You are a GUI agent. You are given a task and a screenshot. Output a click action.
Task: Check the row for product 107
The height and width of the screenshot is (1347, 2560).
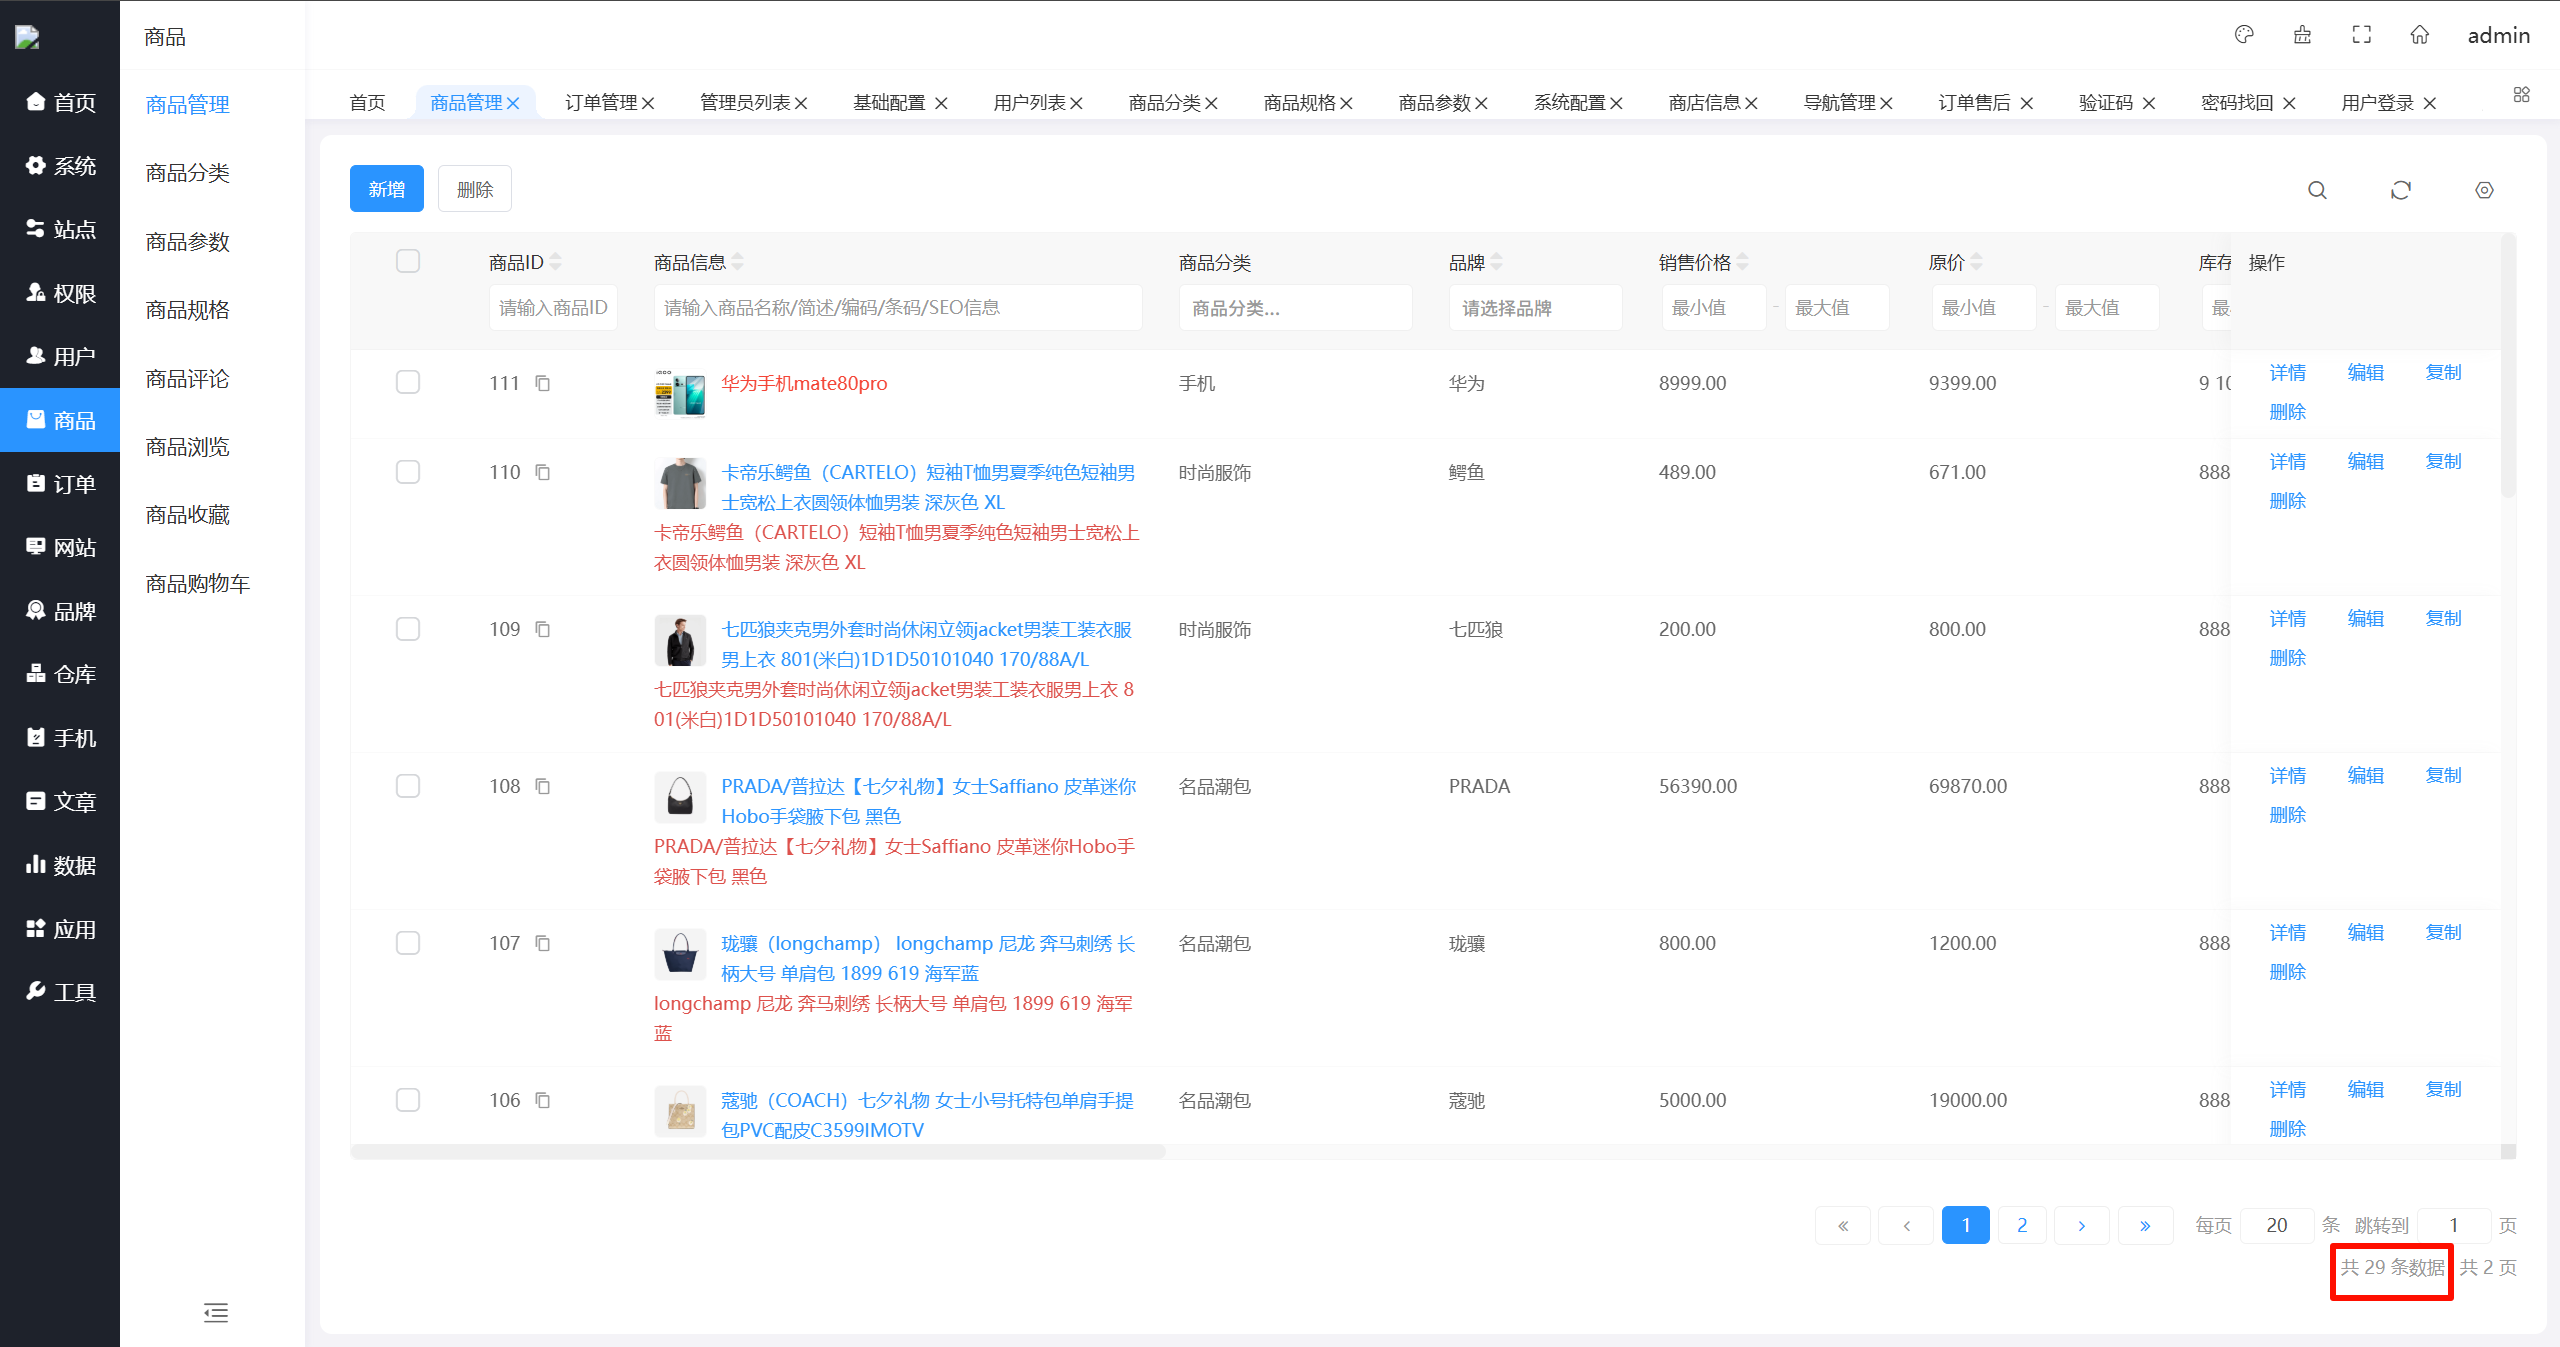pos(408,942)
